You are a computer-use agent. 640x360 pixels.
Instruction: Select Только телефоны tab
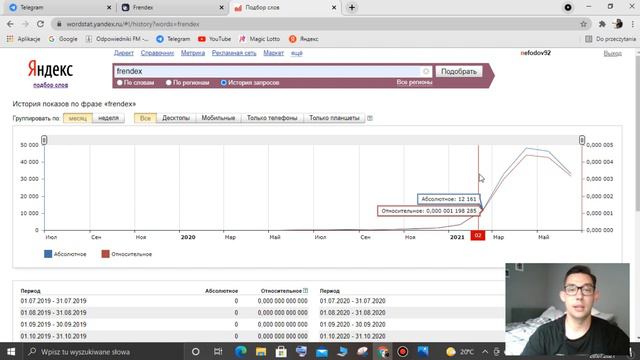click(272, 118)
